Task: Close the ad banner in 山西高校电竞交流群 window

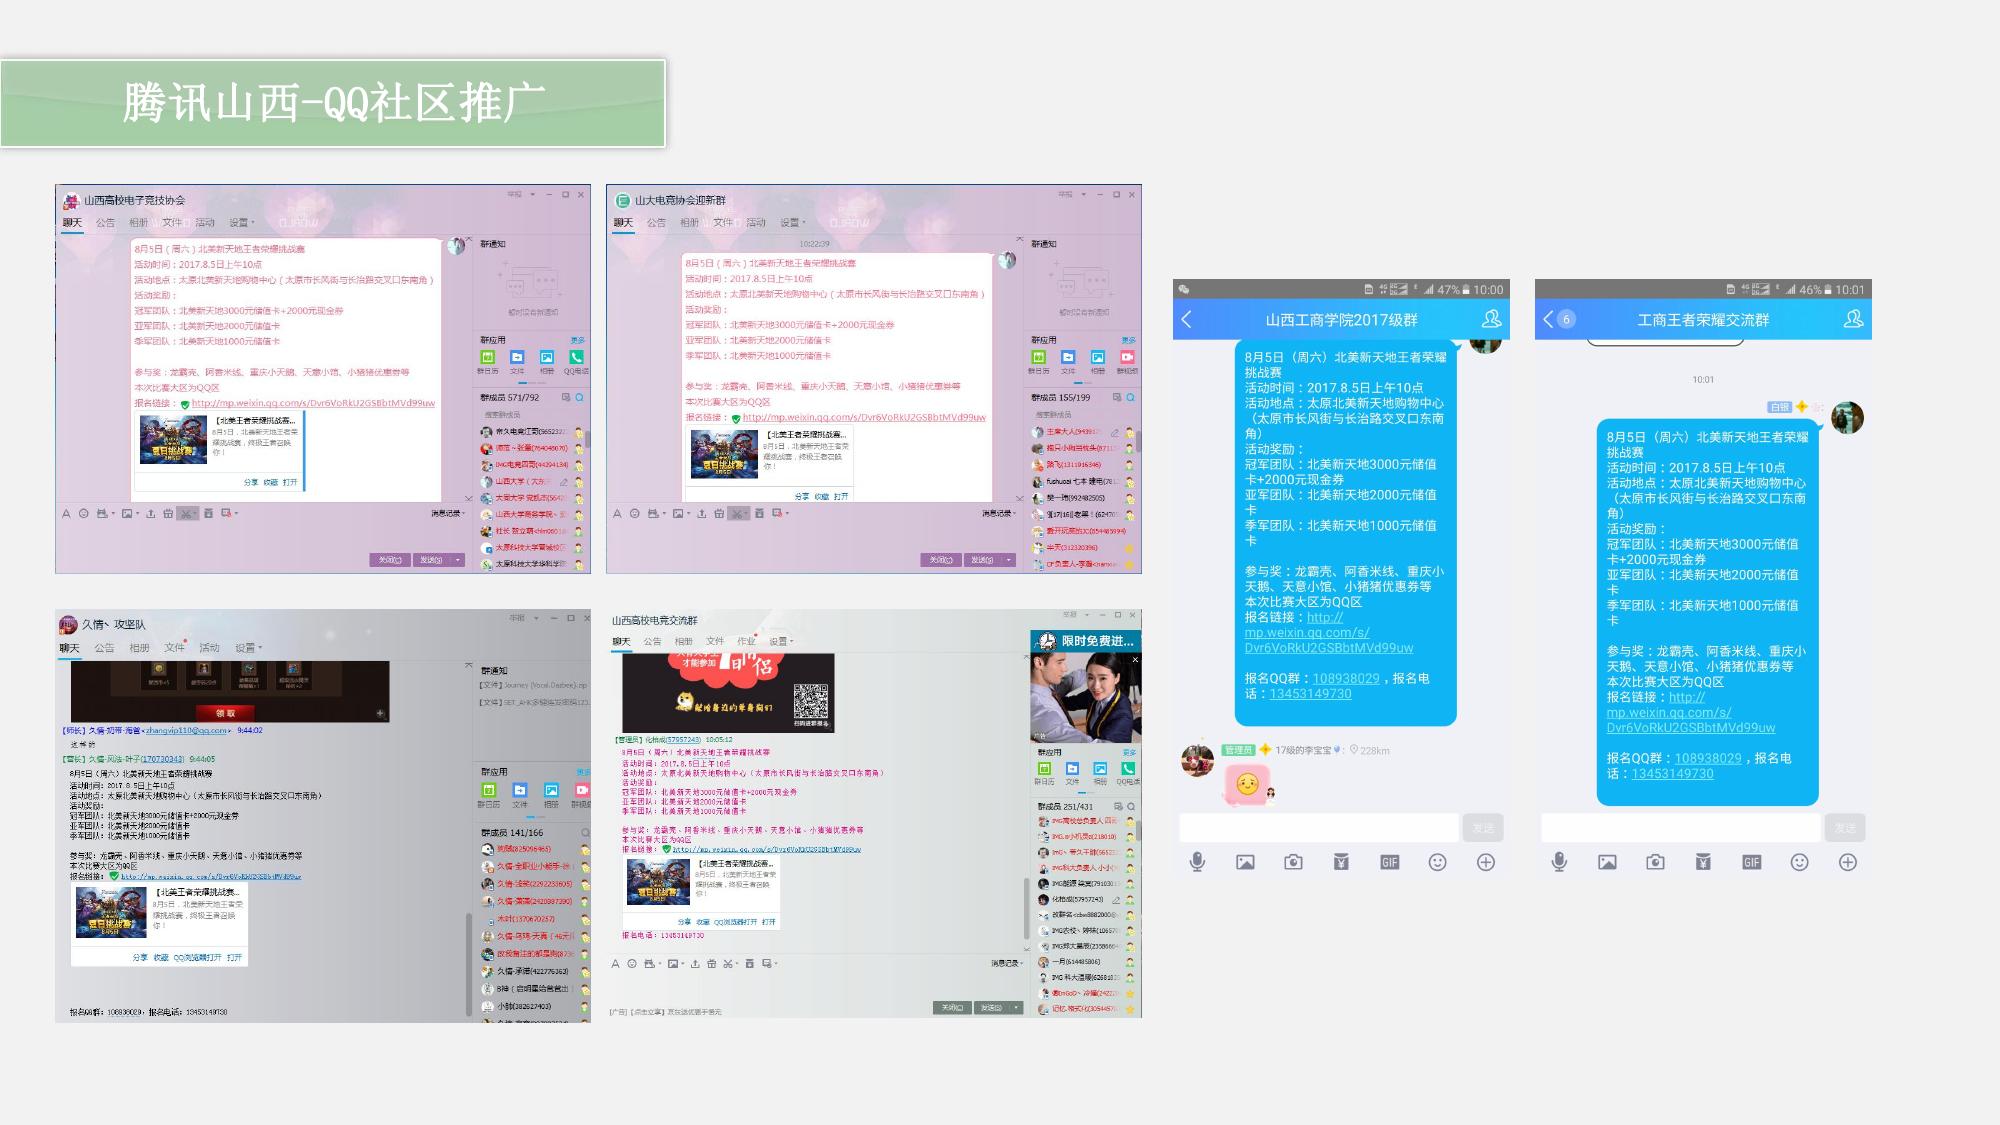Action: pyautogui.click(x=1135, y=660)
